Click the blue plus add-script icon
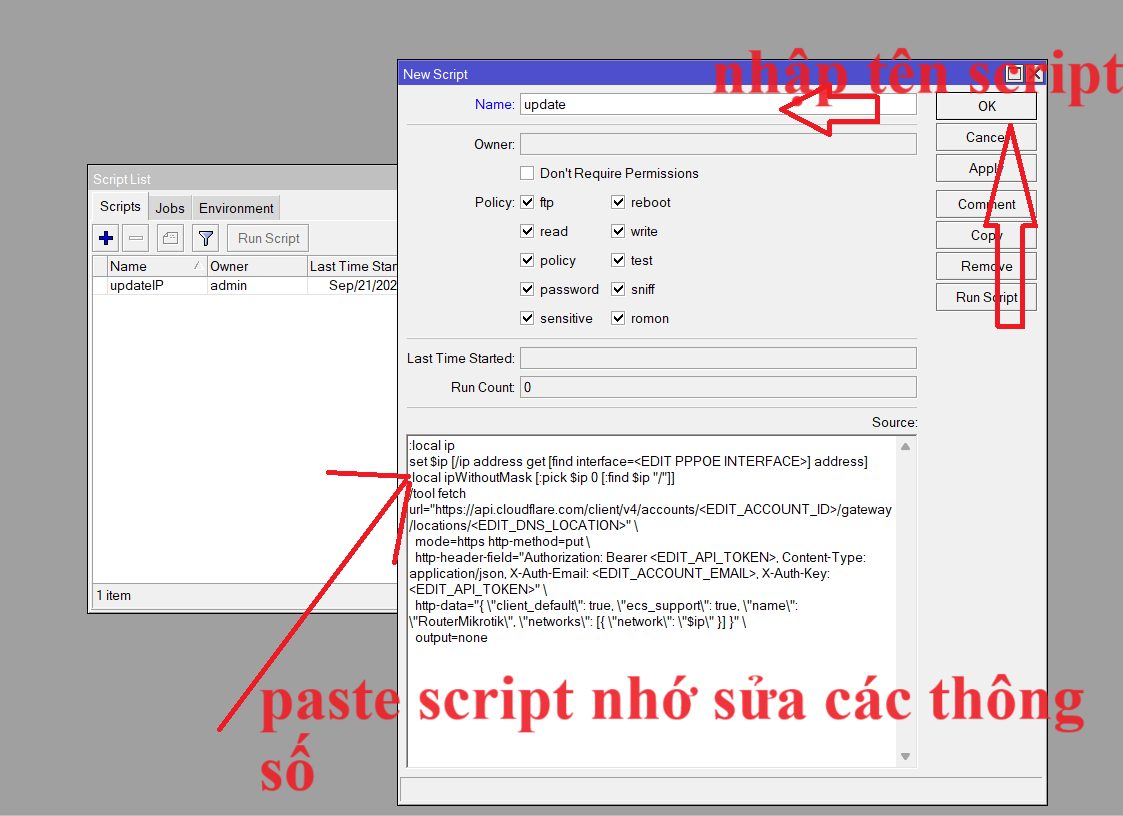 (x=106, y=238)
